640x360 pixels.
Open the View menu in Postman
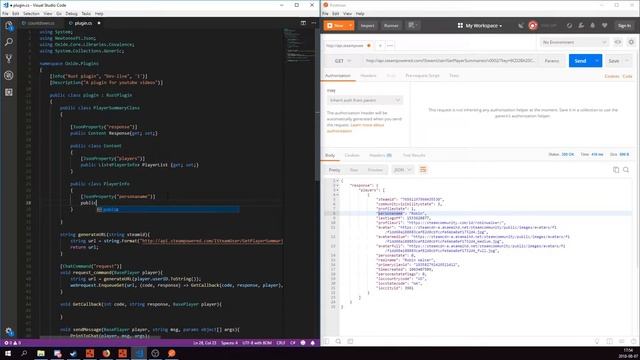(347, 13)
